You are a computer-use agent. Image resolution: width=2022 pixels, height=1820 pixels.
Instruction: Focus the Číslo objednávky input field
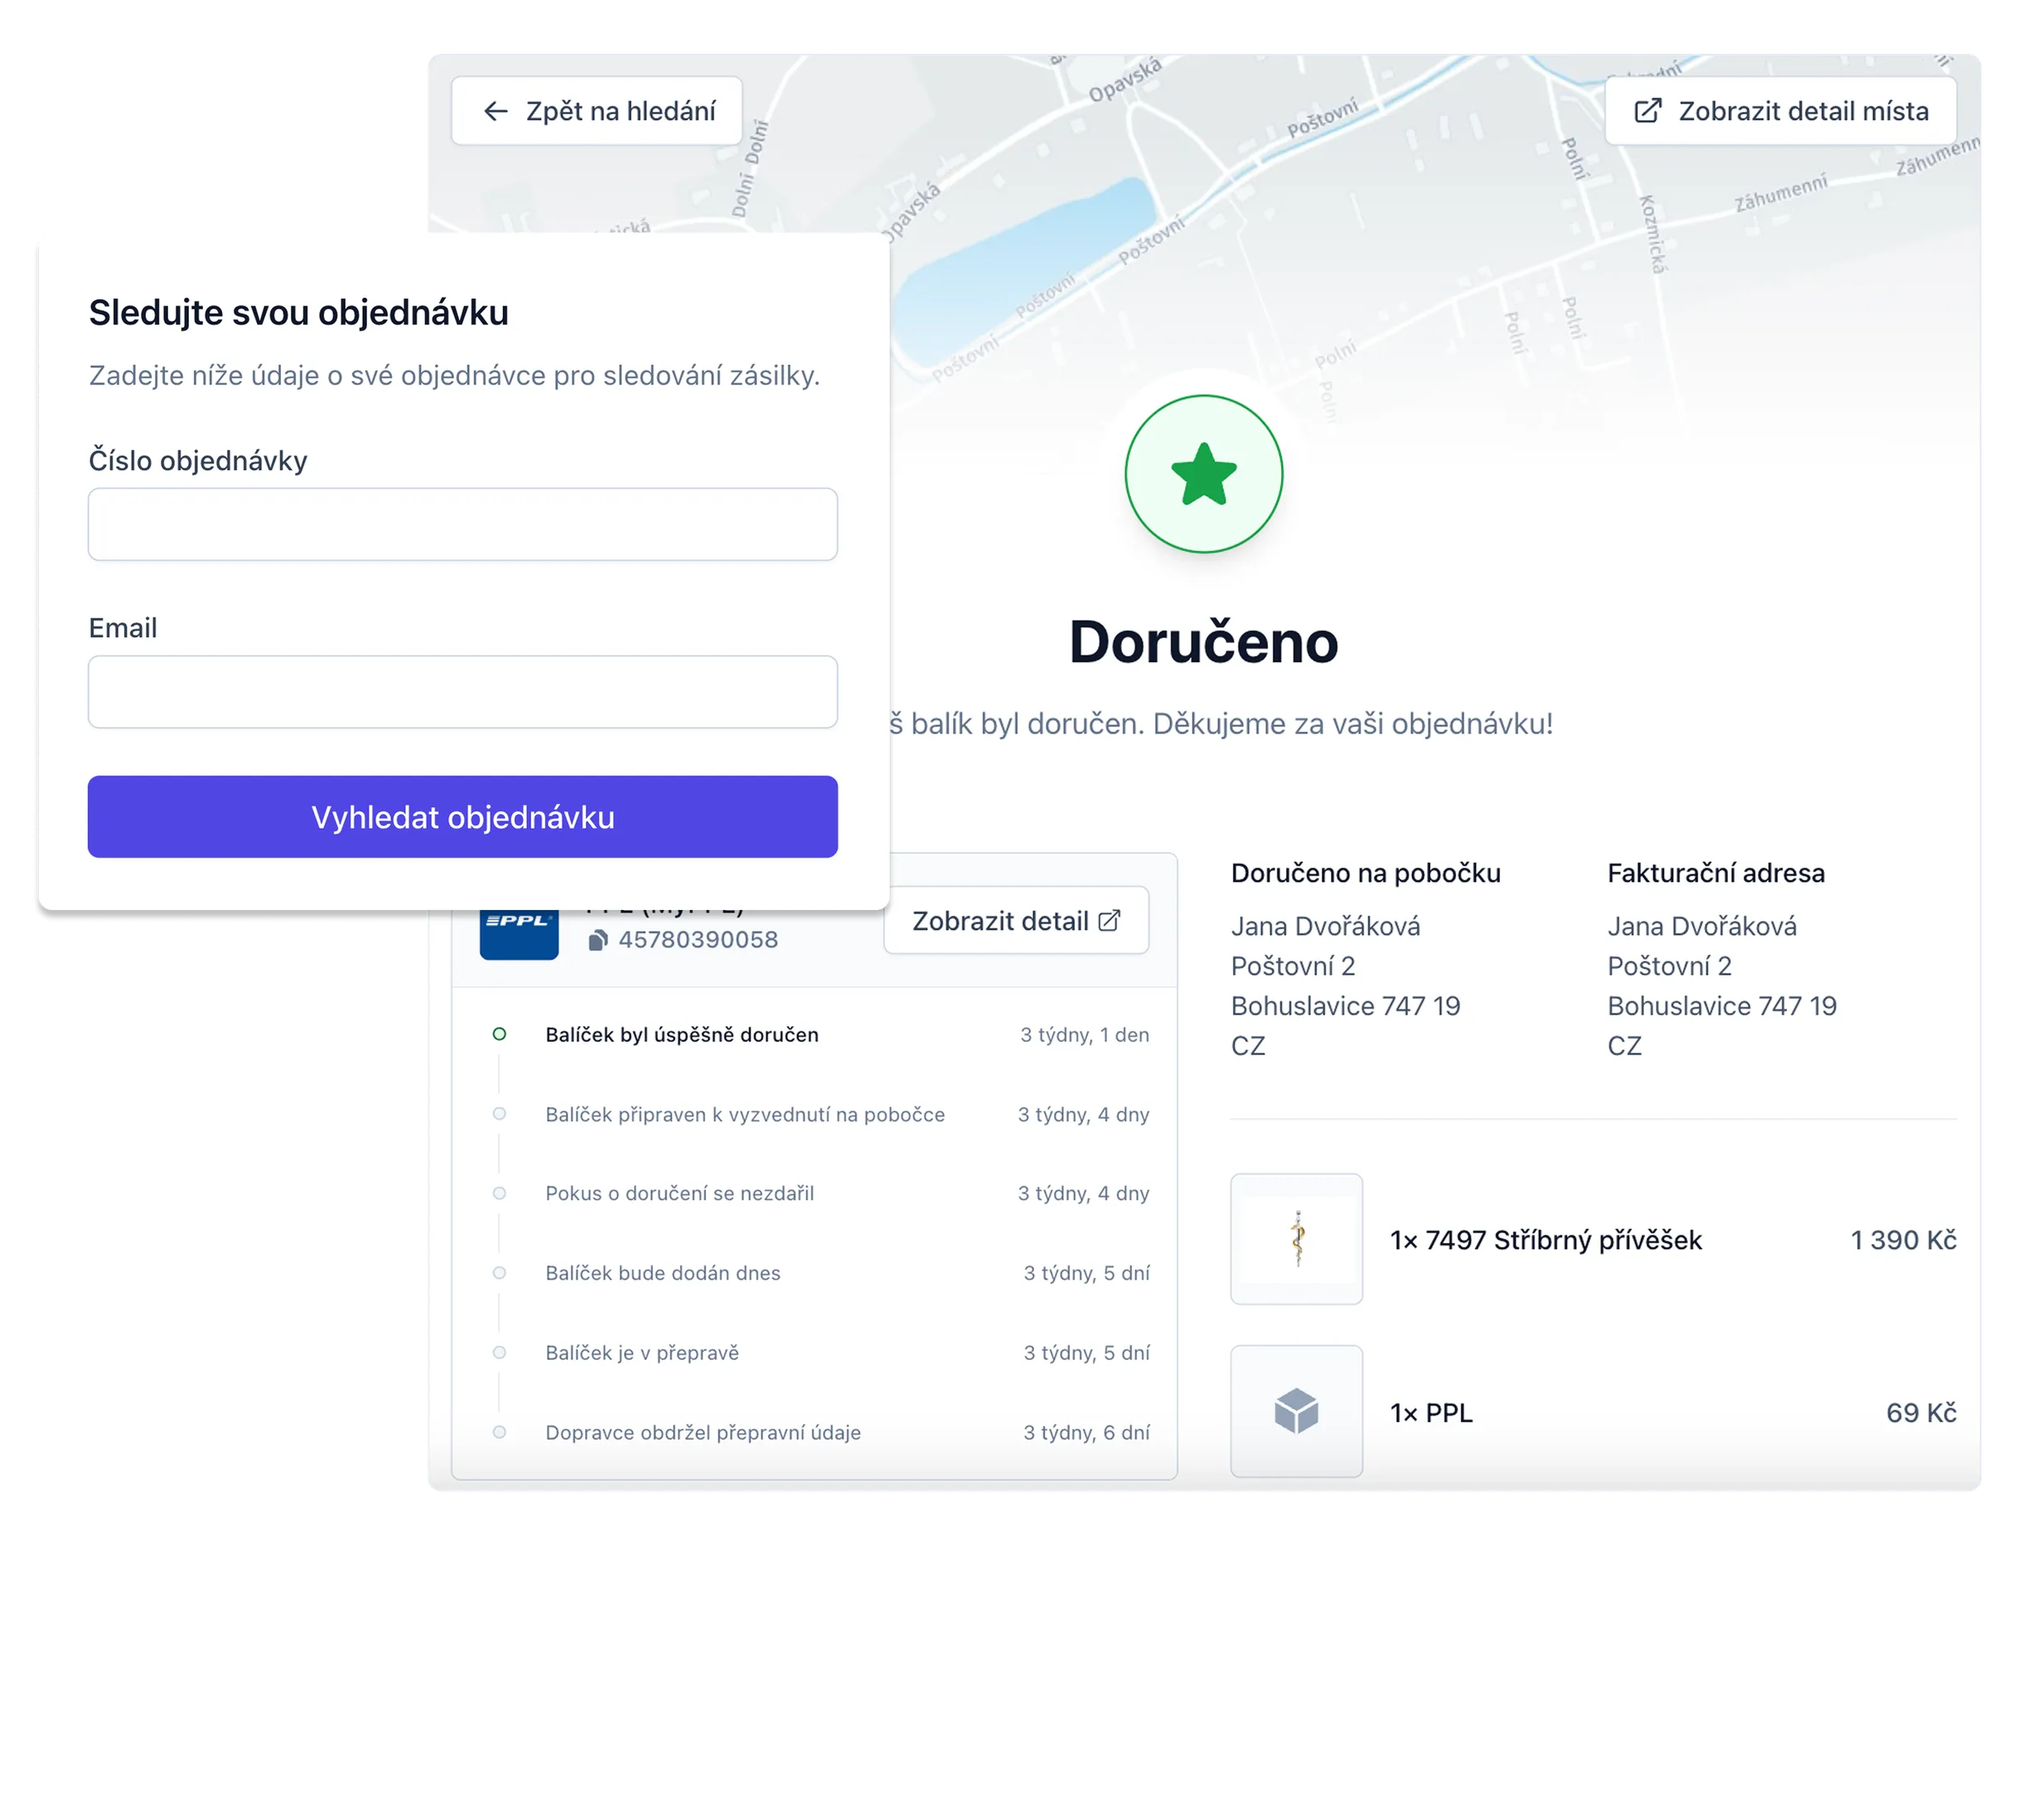point(462,524)
